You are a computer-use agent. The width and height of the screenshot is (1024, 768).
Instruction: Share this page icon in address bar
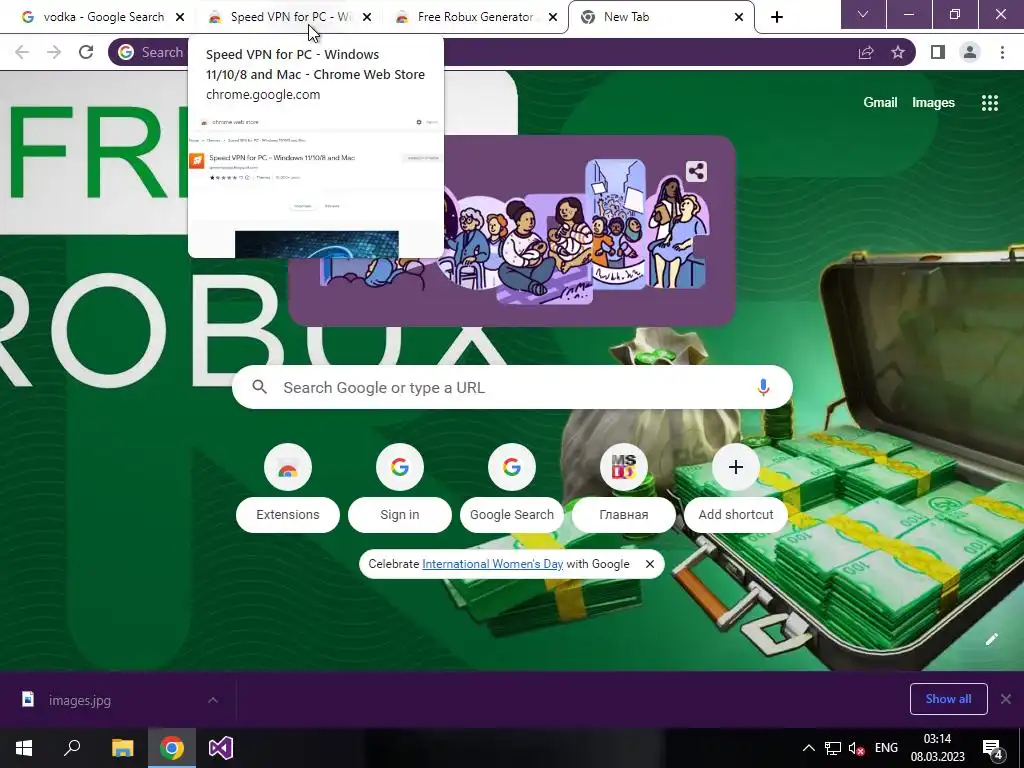[866, 52]
